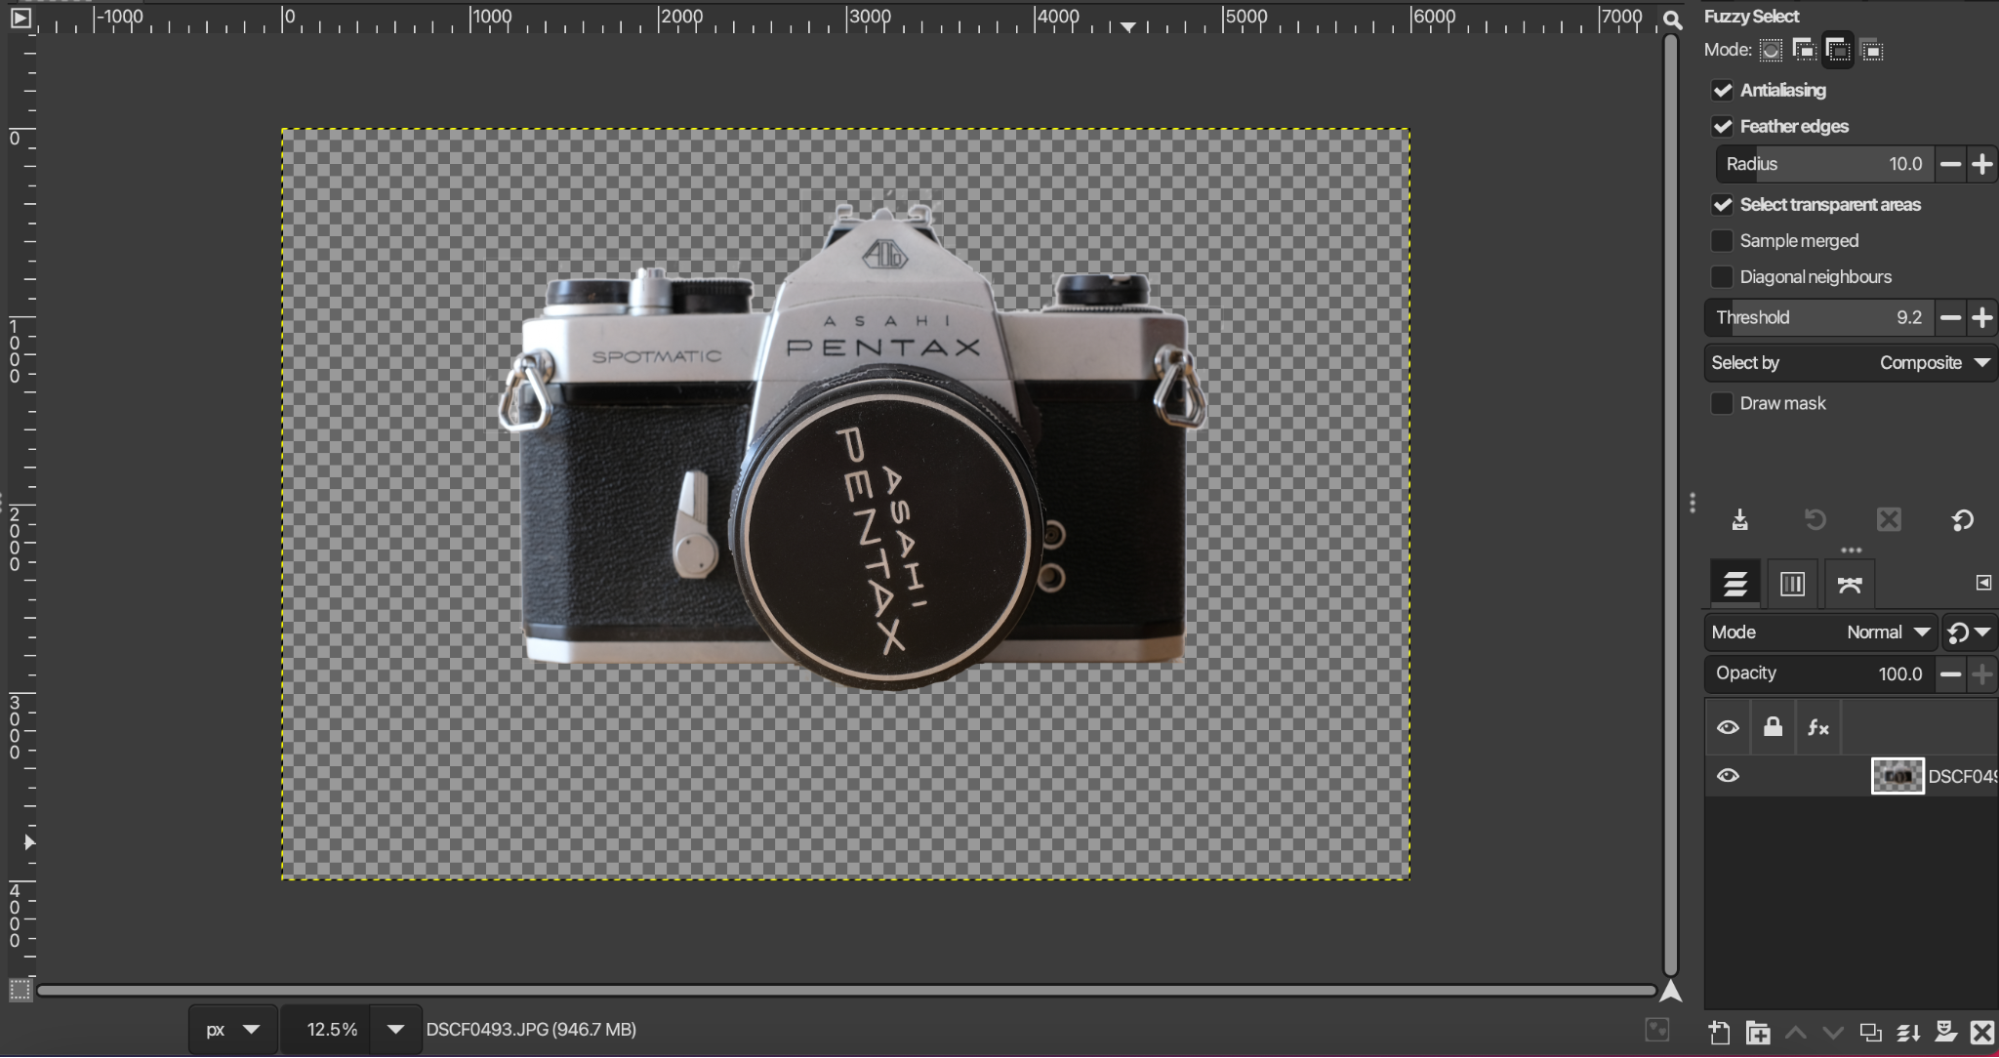The image size is (1999, 1058).
Task: Click navigate image display arrow icon
Action: (x=1671, y=991)
